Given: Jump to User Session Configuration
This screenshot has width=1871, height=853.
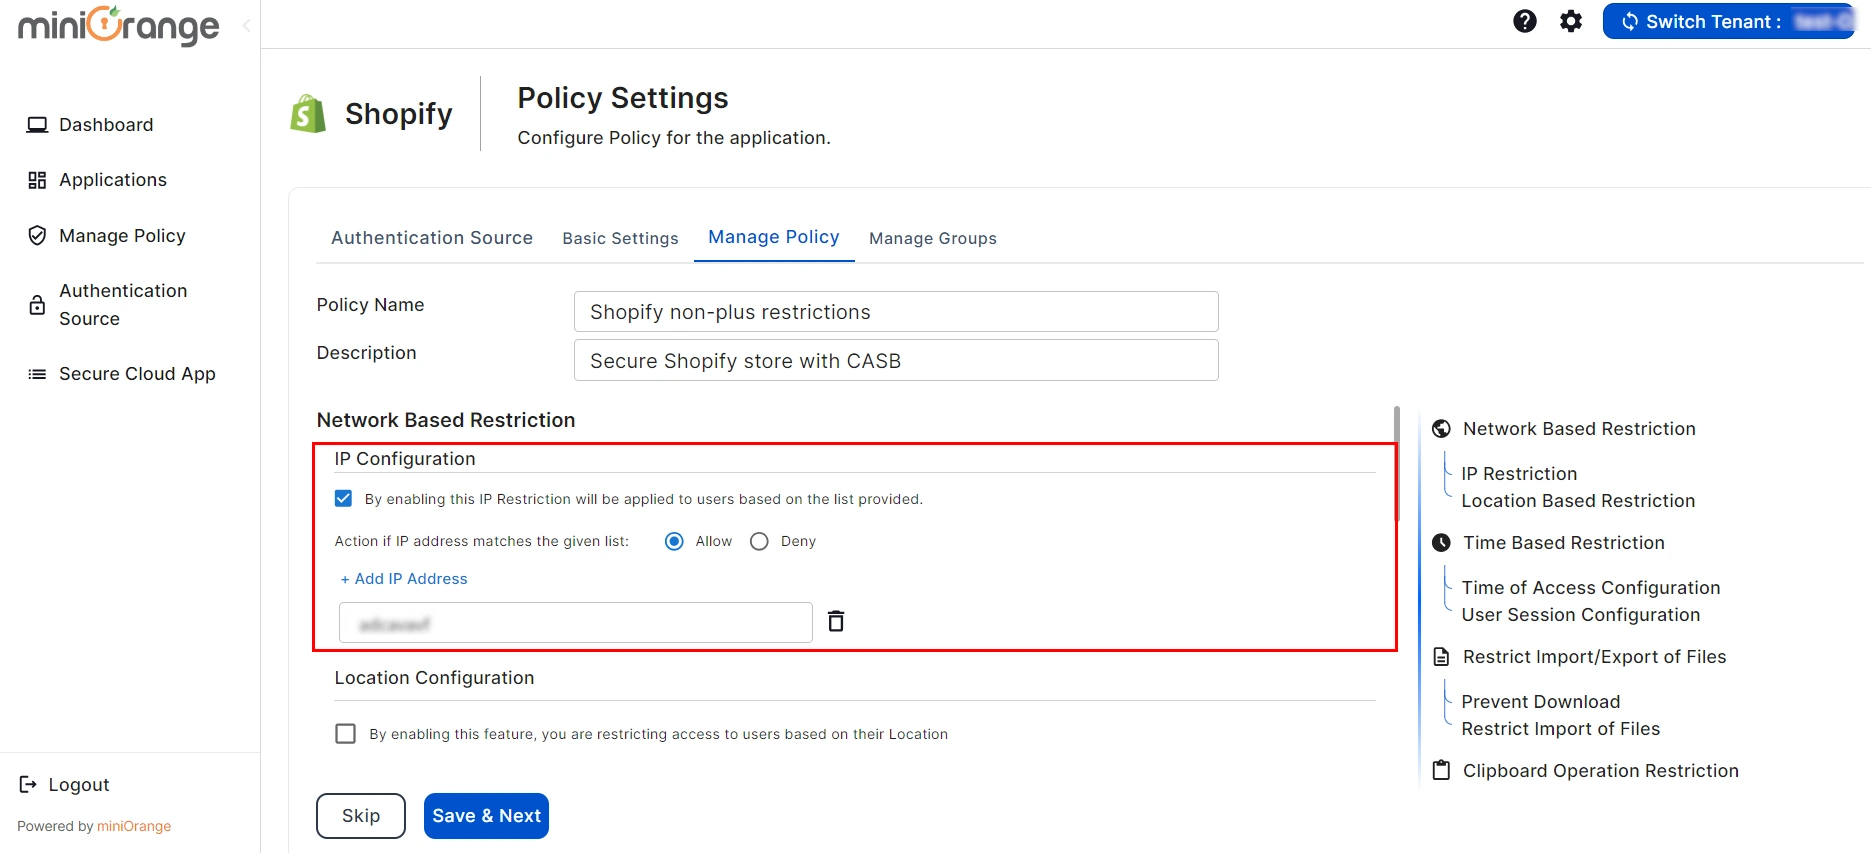Looking at the screenshot, I should [1581, 615].
